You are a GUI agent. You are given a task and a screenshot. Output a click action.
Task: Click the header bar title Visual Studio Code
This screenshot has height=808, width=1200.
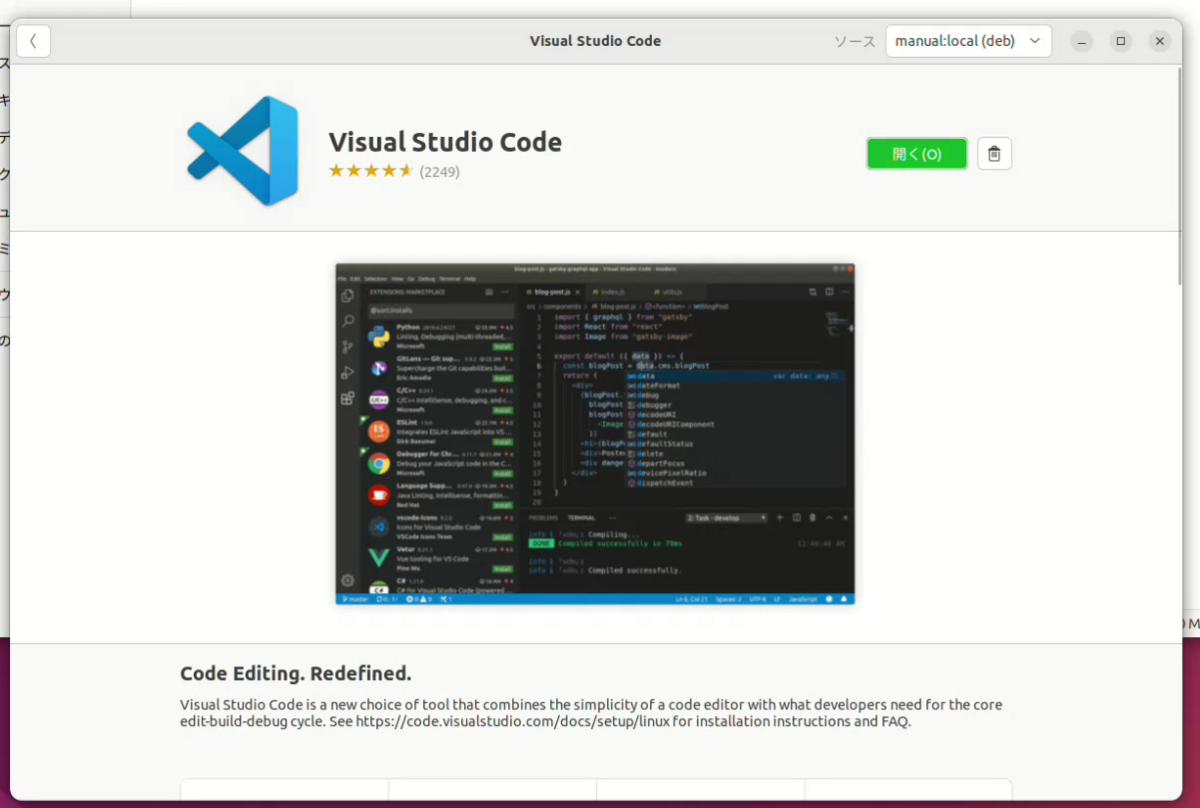pyautogui.click(x=595, y=41)
